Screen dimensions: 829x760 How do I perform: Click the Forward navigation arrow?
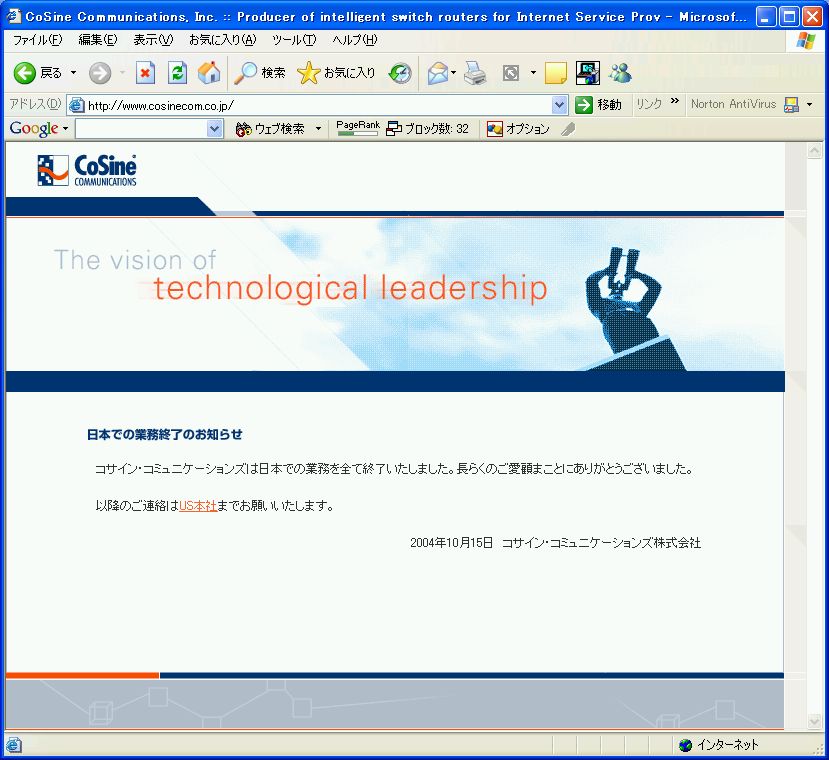pos(99,73)
